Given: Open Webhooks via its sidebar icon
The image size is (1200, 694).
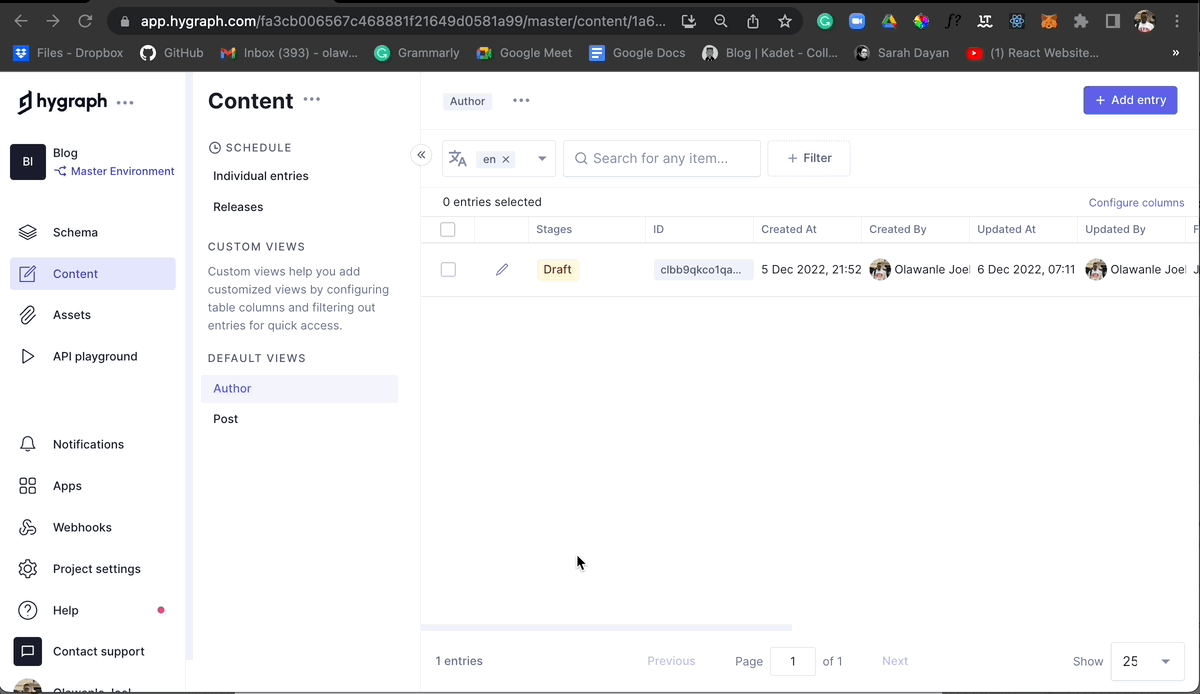Looking at the screenshot, I should [28, 527].
